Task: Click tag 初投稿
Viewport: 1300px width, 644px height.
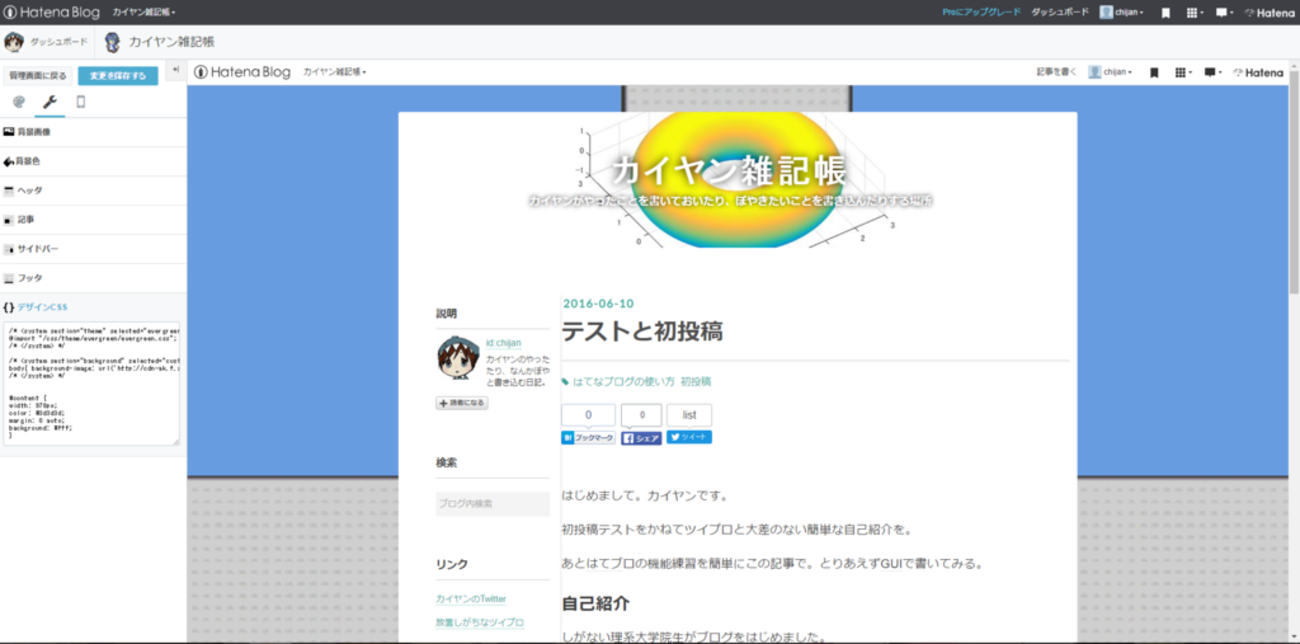Action: 696,382
